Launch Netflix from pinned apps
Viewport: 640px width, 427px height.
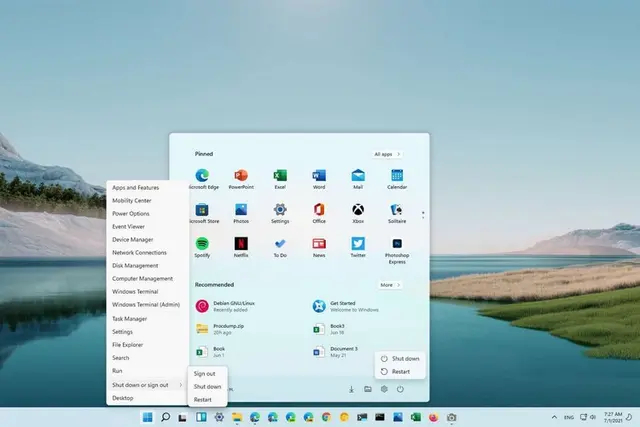(x=241, y=247)
